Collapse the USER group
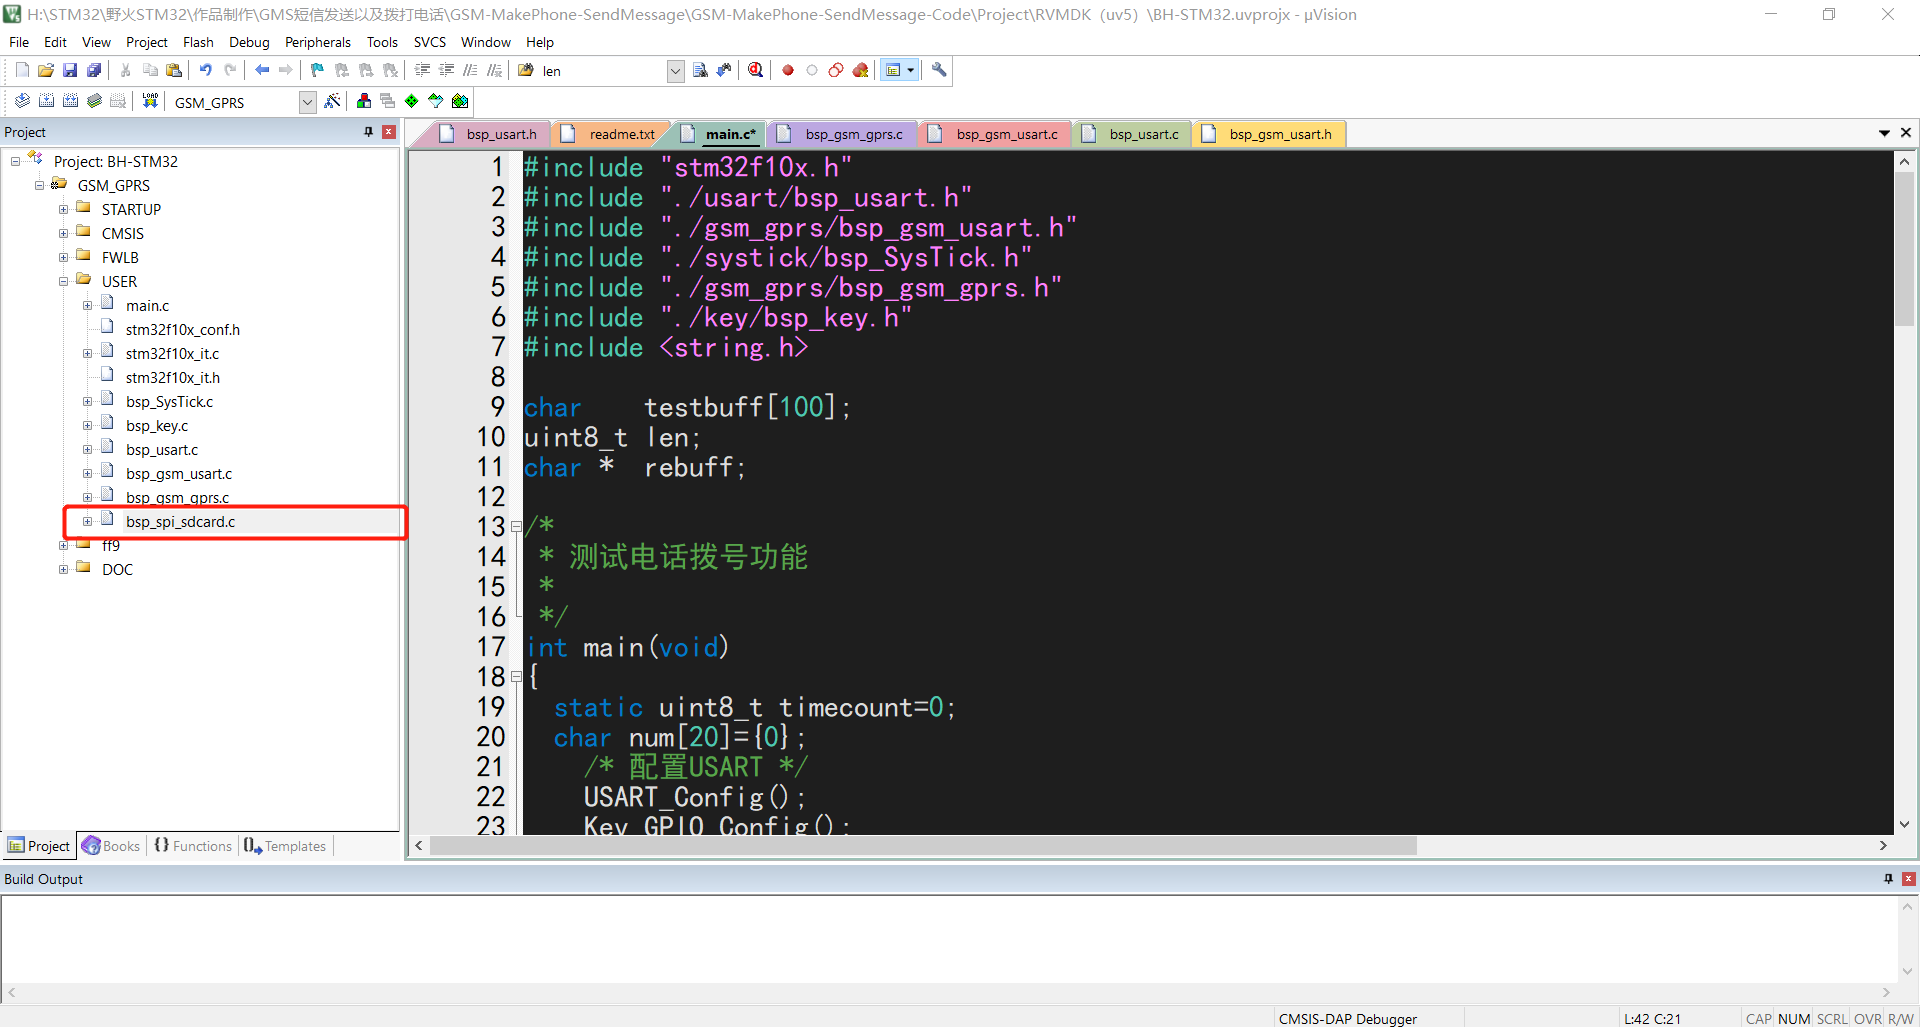1920x1027 pixels. coord(62,281)
